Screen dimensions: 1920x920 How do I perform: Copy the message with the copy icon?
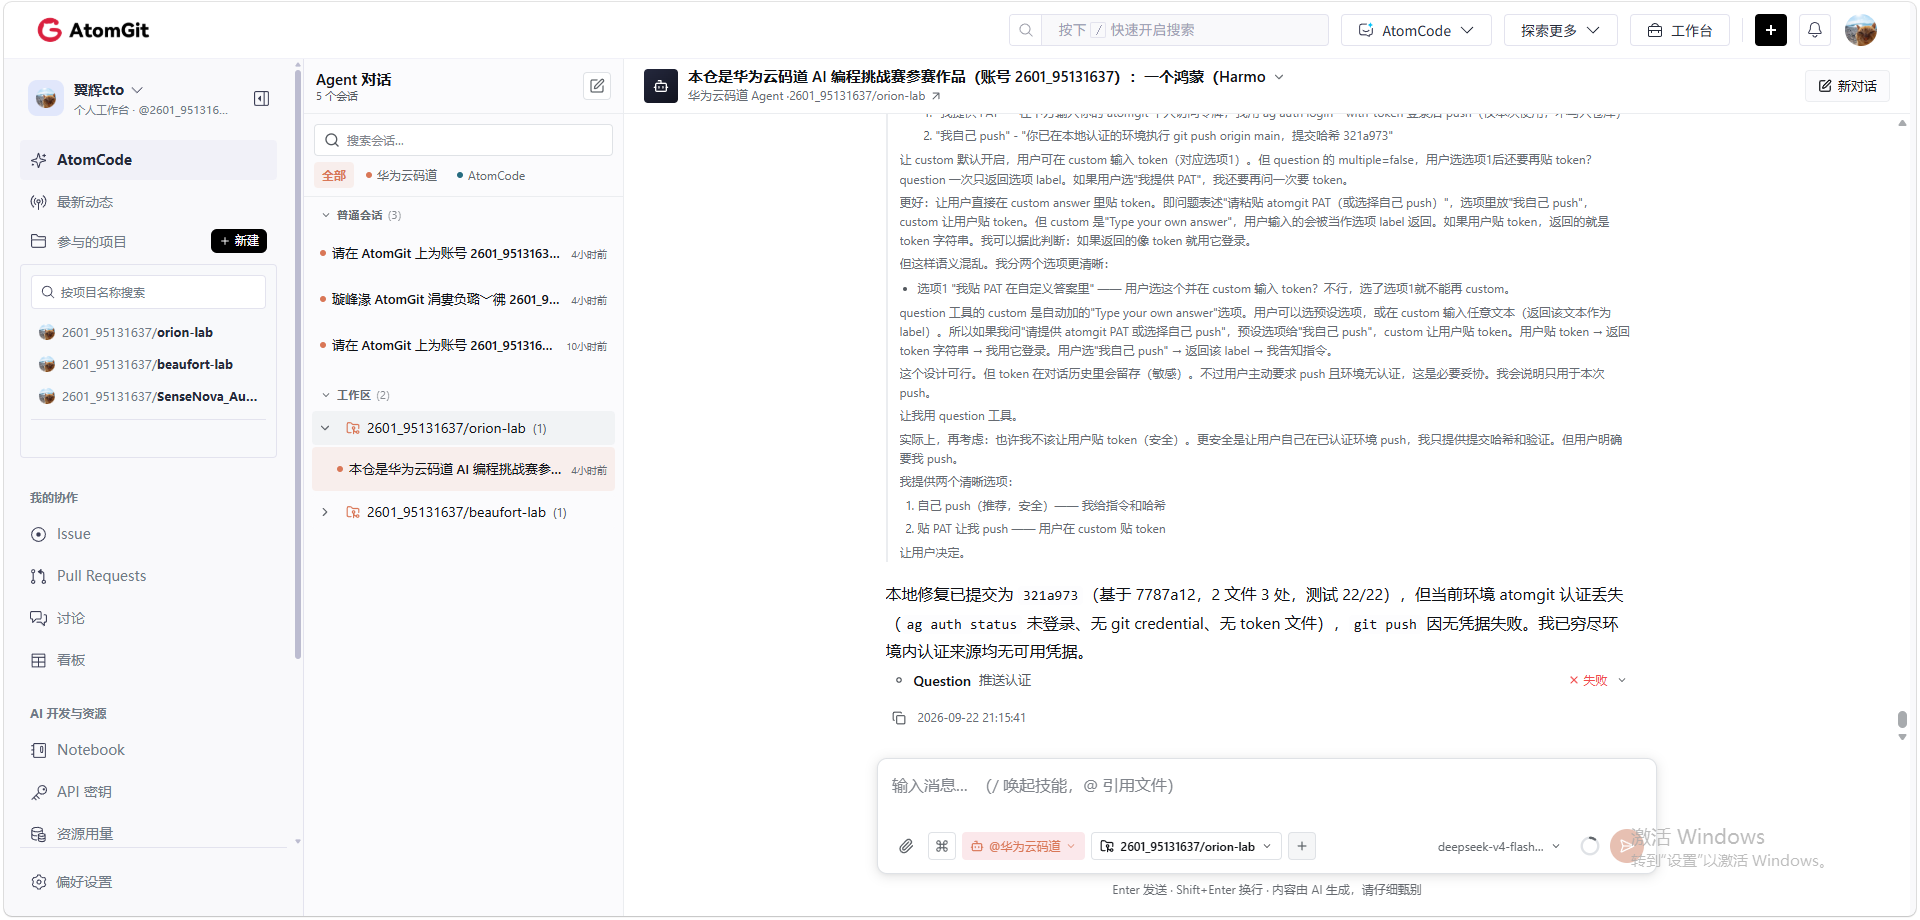pos(899,718)
